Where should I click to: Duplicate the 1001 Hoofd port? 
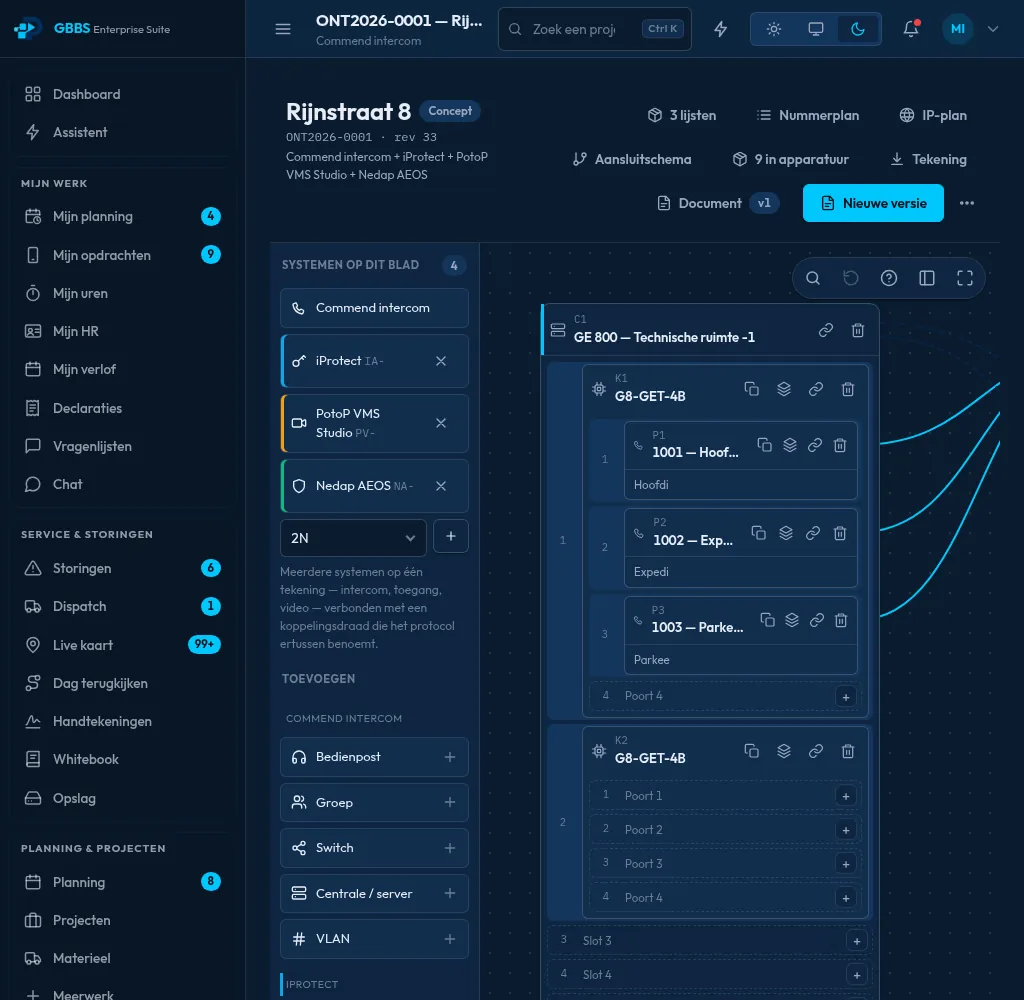(x=764, y=445)
